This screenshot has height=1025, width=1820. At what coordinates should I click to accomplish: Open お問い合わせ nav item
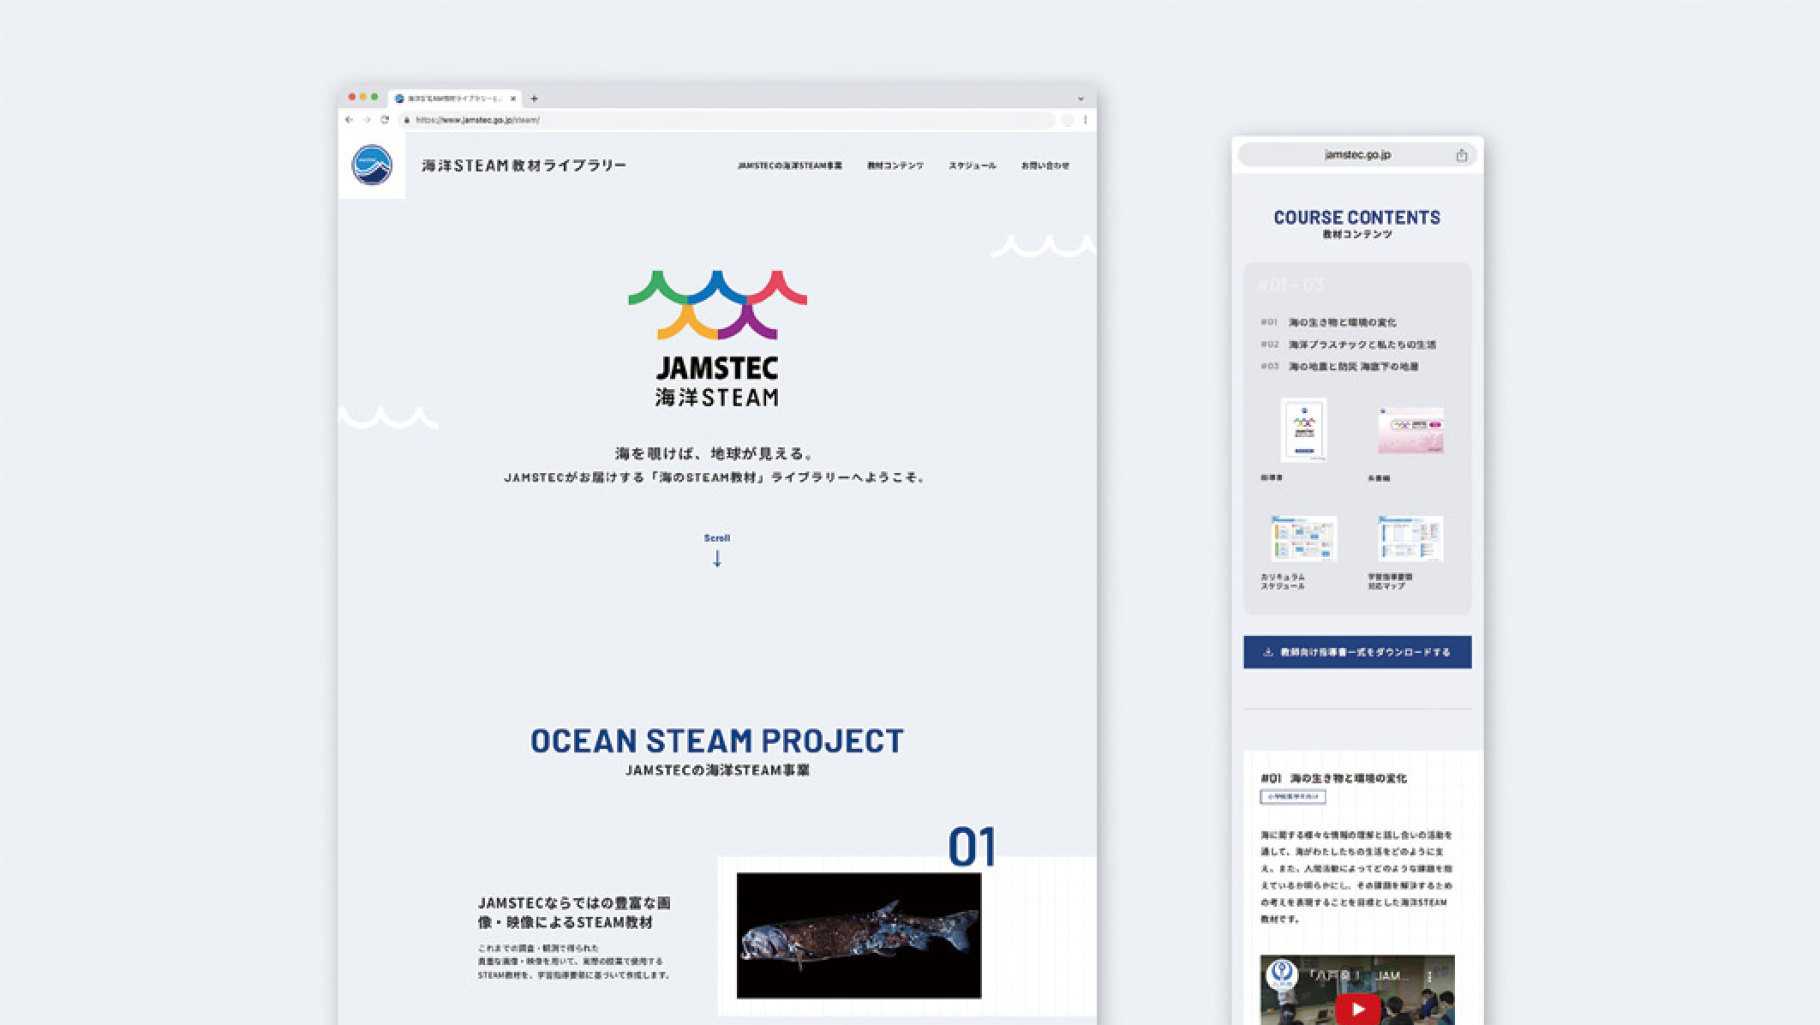pos(1045,166)
